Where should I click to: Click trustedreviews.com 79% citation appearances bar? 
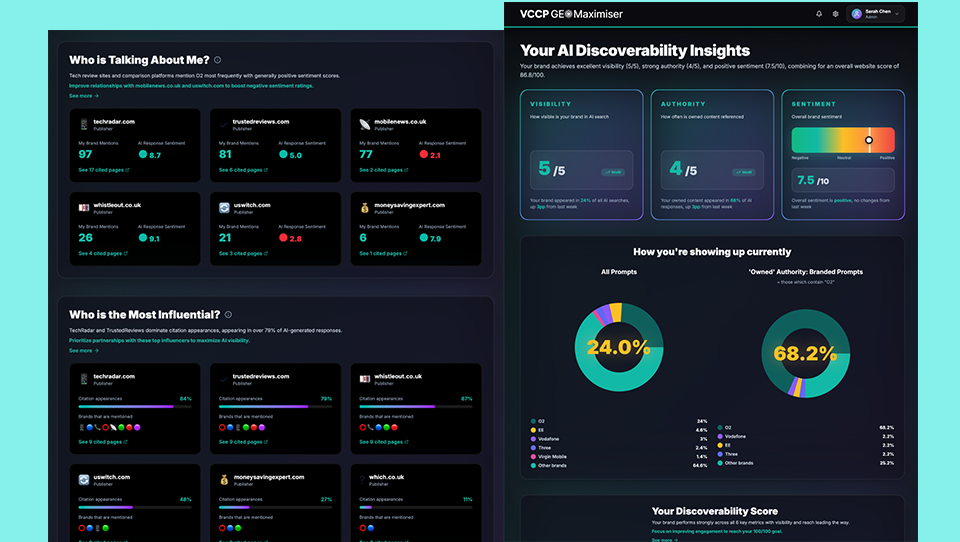276,406
